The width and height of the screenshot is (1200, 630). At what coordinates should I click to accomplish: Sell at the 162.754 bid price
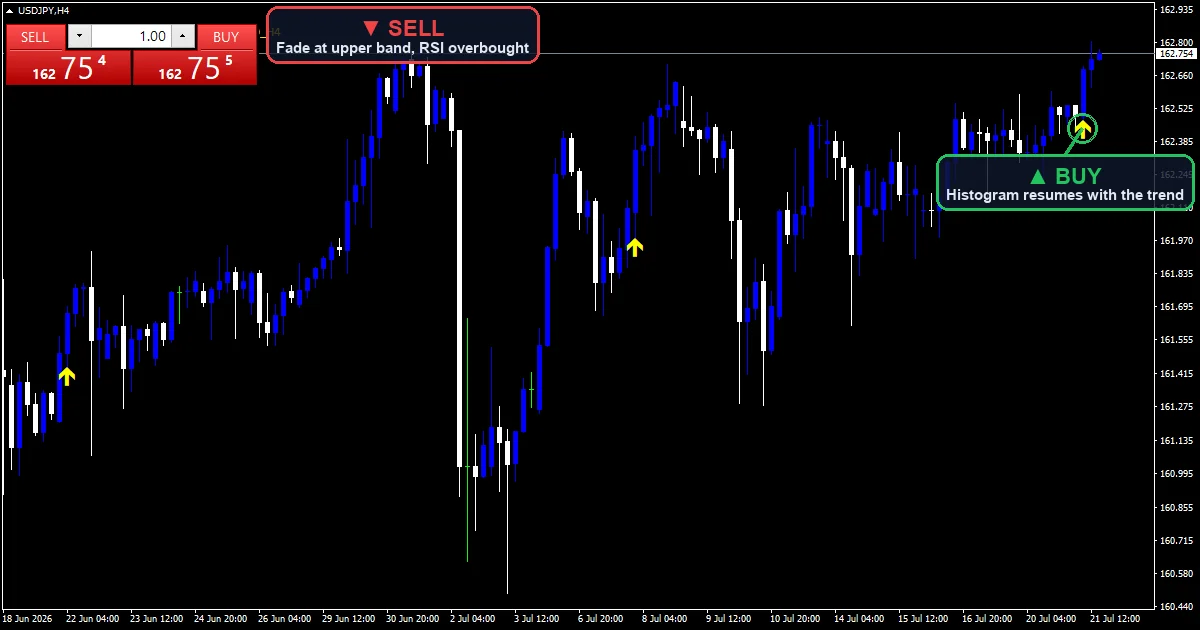tap(68, 68)
